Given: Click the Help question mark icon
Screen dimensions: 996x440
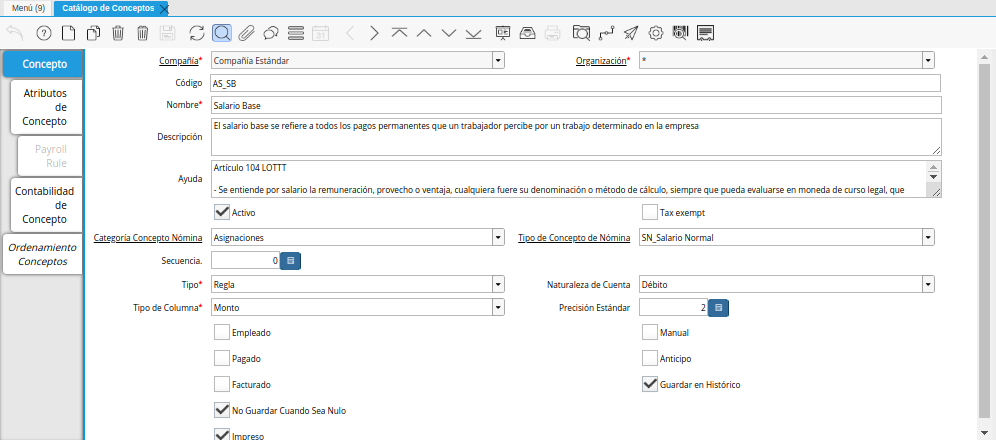Looking at the screenshot, I should coord(43,33).
